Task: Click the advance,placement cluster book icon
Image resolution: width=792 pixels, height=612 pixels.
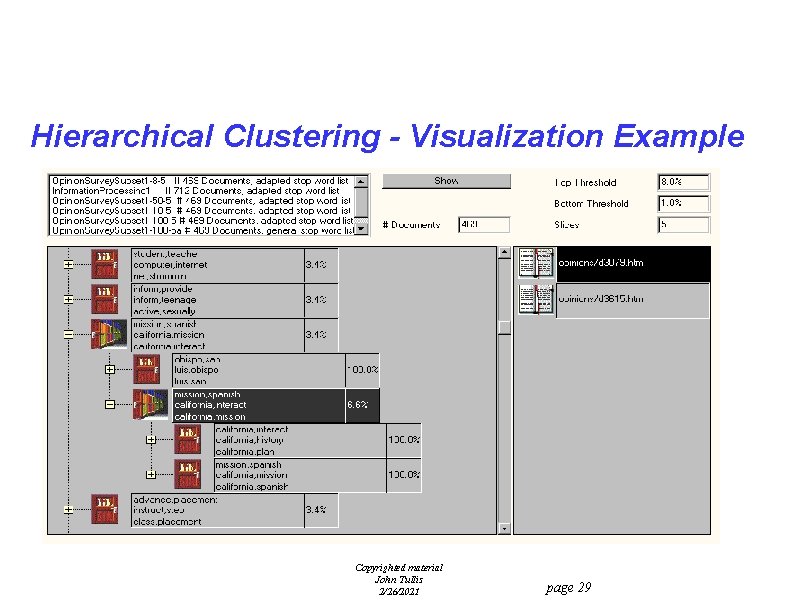Action: 105,509
